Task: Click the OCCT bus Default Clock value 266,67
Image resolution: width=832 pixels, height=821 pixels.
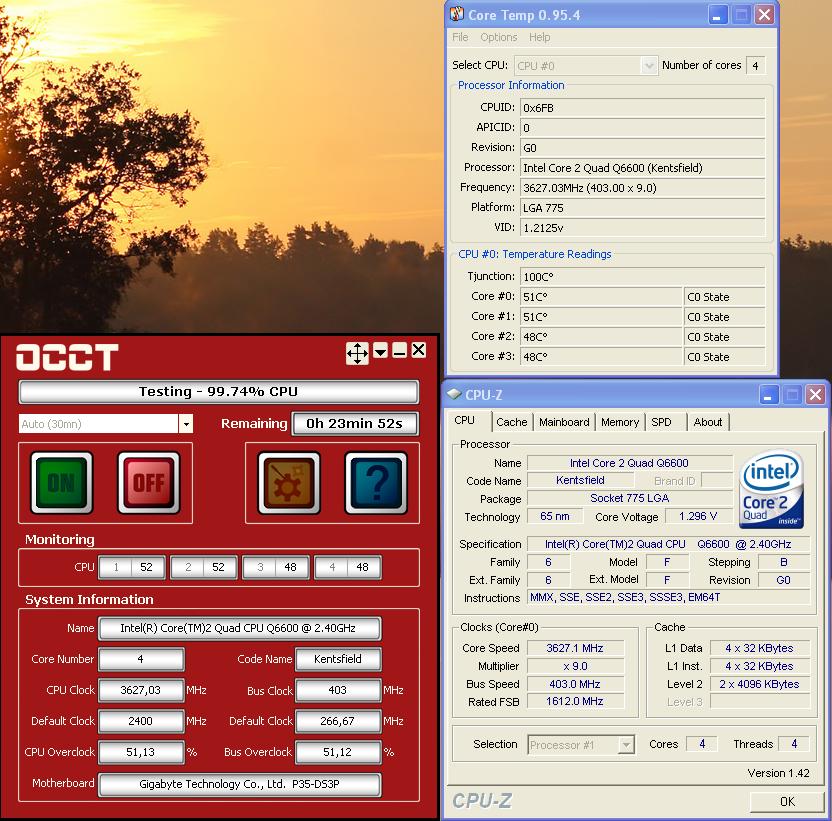Action: (x=339, y=721)
